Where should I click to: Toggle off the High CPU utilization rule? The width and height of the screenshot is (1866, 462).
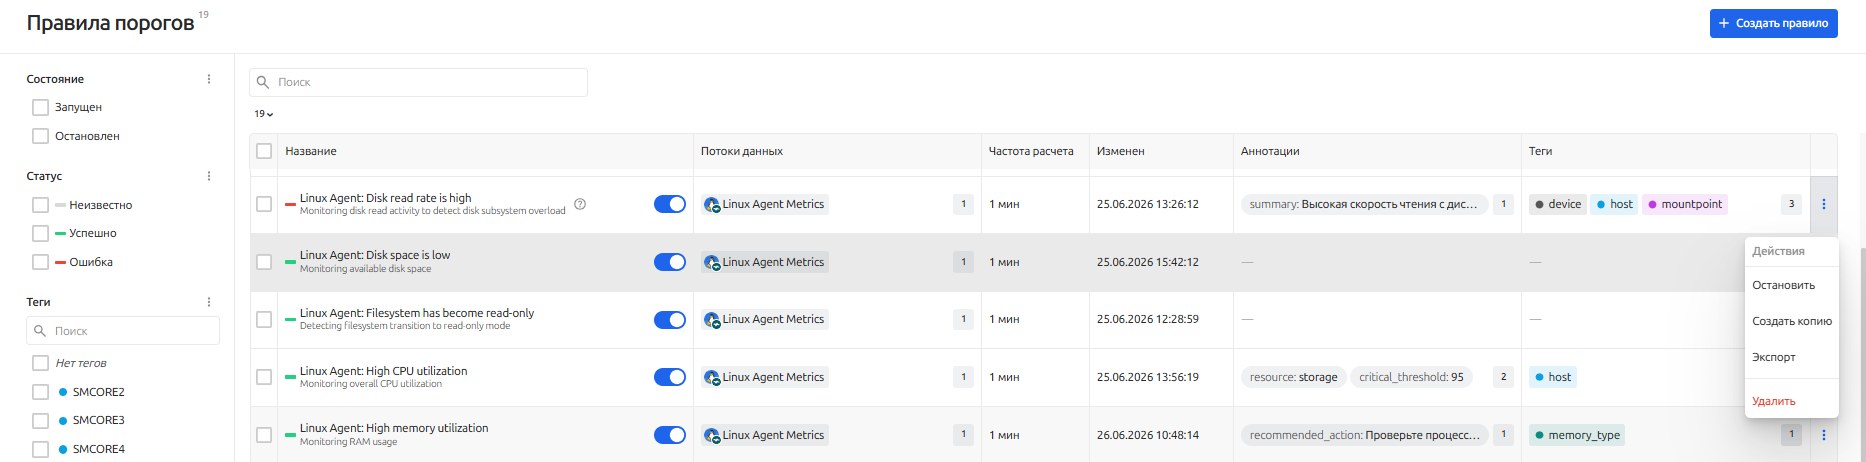click(x=670, y=377)
